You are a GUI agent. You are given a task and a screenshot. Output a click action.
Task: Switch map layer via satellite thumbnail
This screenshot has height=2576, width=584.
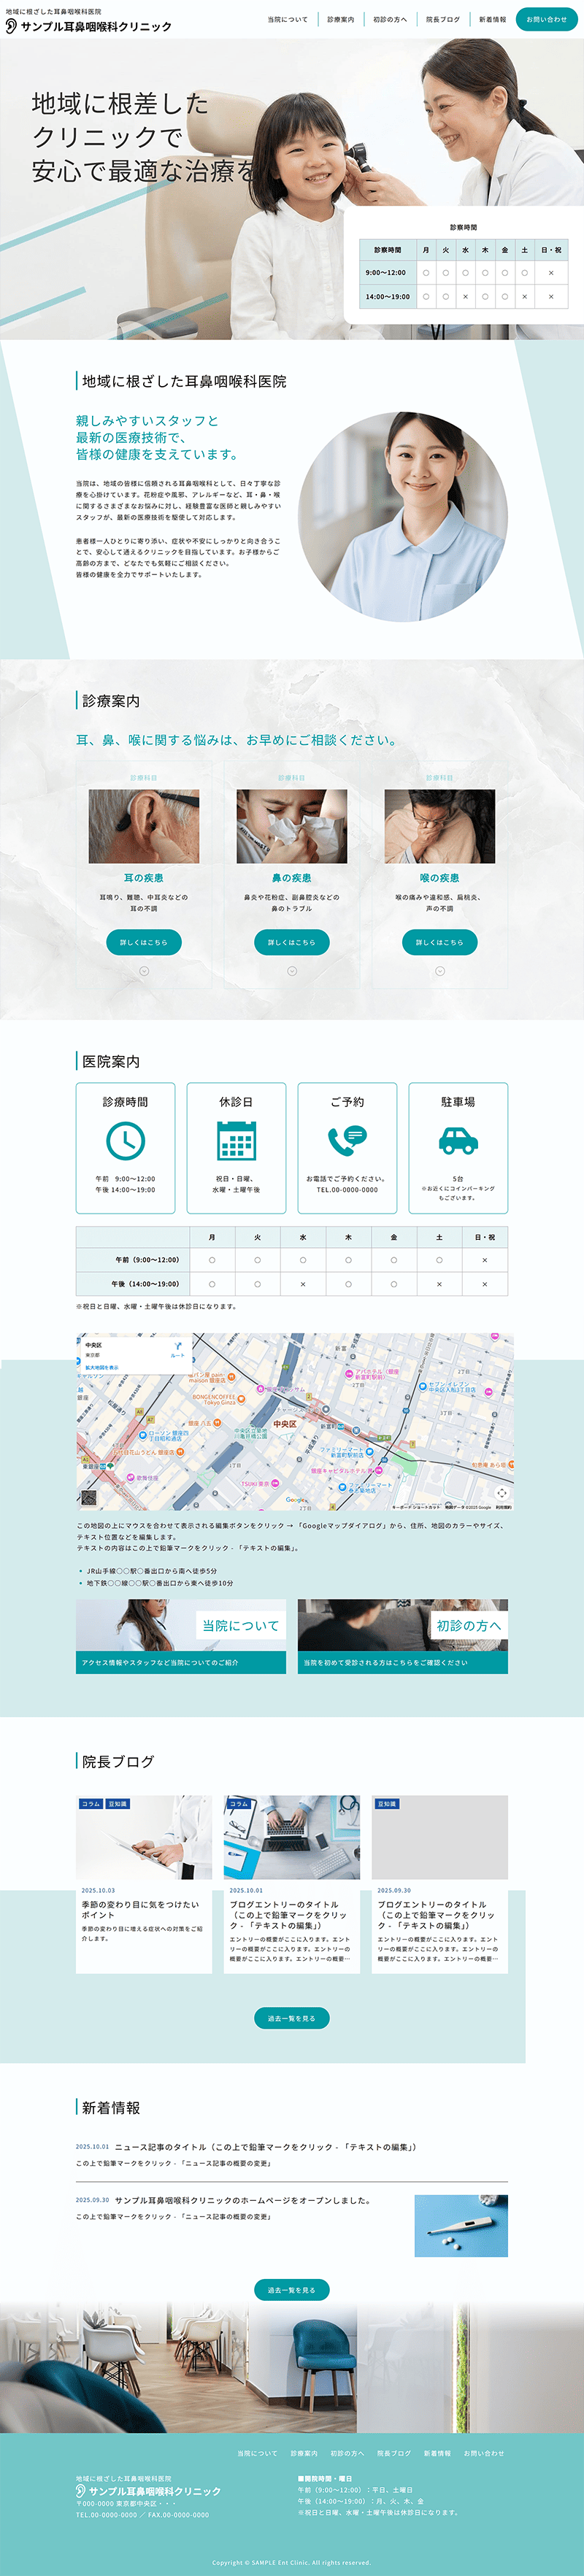[x=88, y=1498]
